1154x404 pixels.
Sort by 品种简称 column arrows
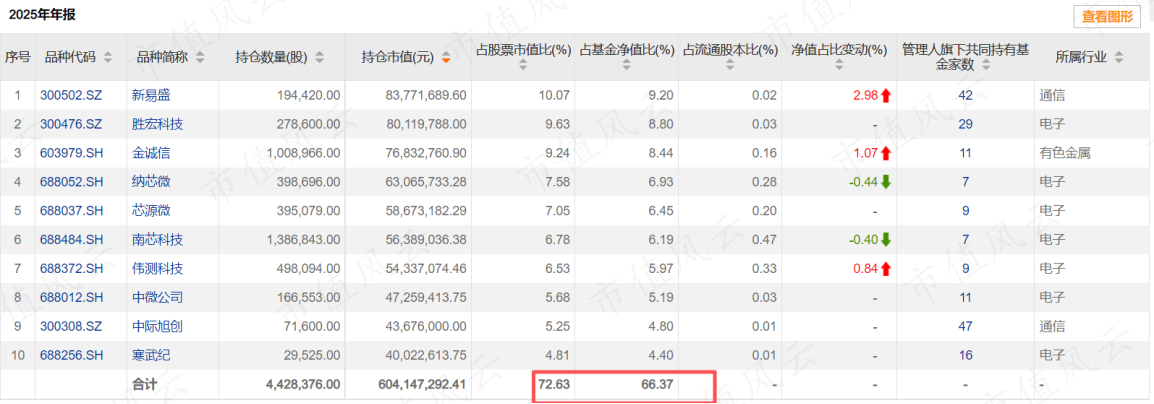pos(200,57)
